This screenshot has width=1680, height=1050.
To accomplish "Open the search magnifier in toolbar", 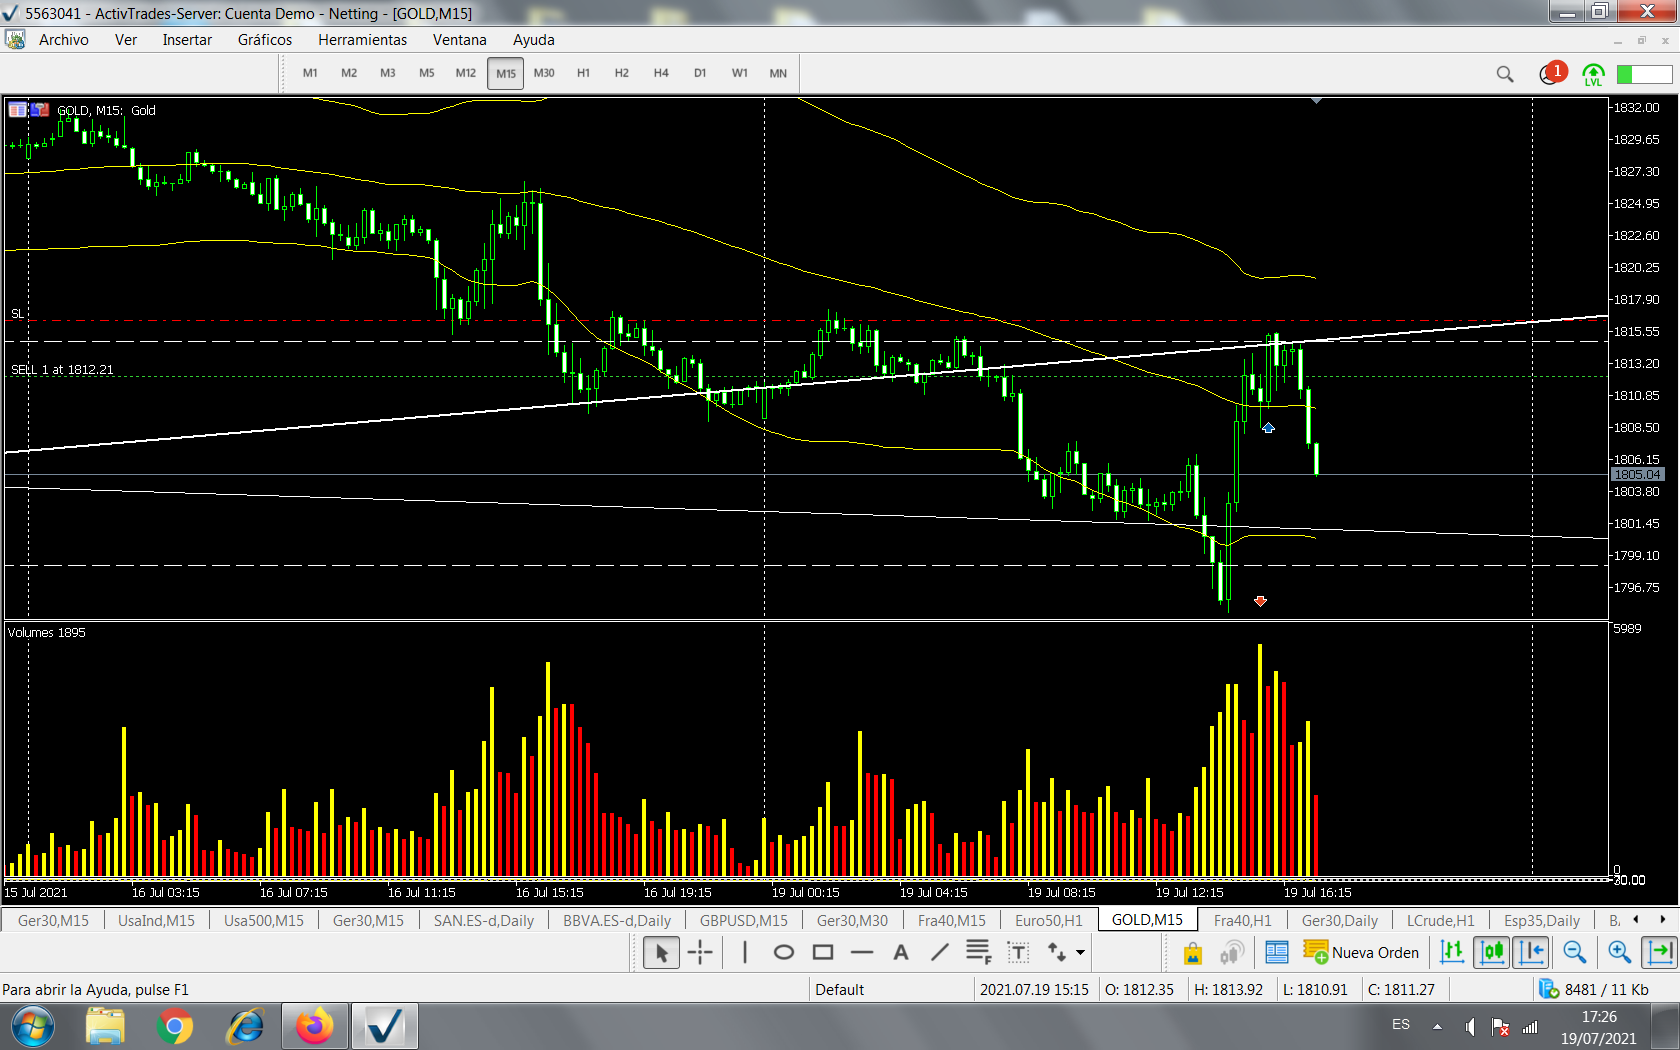I will pos(1504,74).
